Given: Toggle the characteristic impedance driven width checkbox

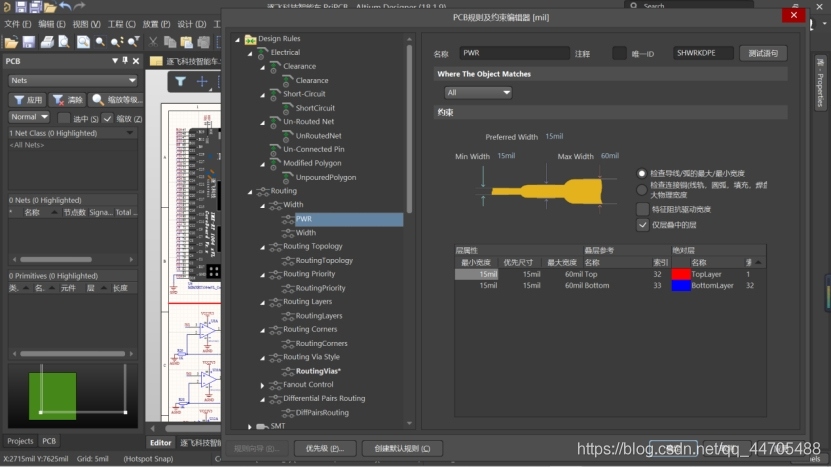Looking at the screenshot, I should click(x=642, y=209).
